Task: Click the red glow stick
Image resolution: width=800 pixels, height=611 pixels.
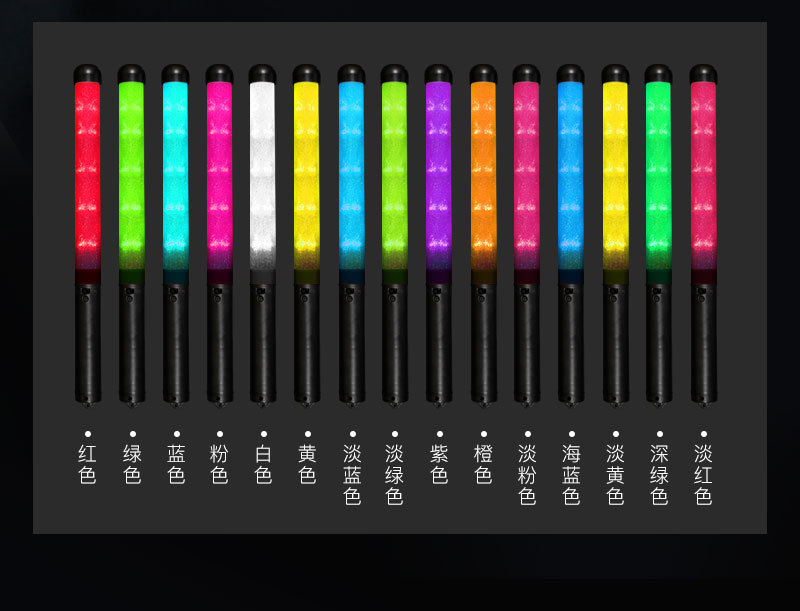Action: click(x=88, y=235)
